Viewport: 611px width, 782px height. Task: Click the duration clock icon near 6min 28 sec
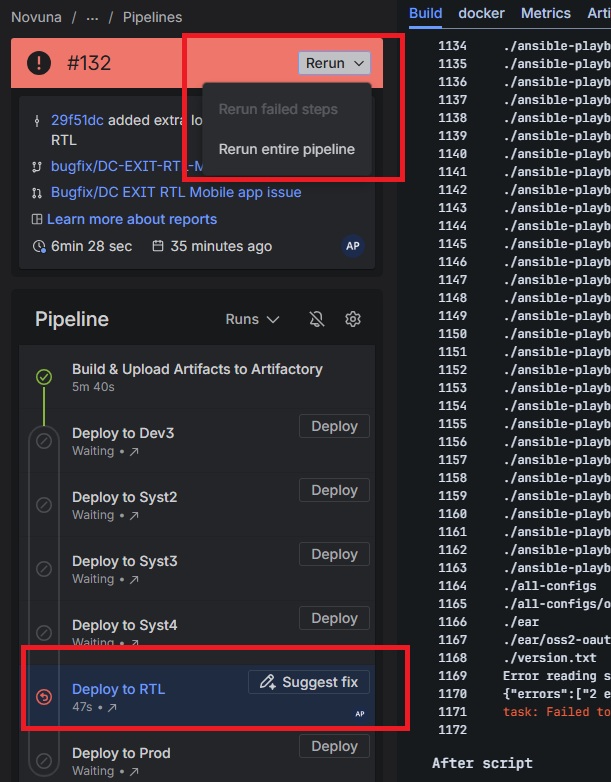[x=38, y=246]
